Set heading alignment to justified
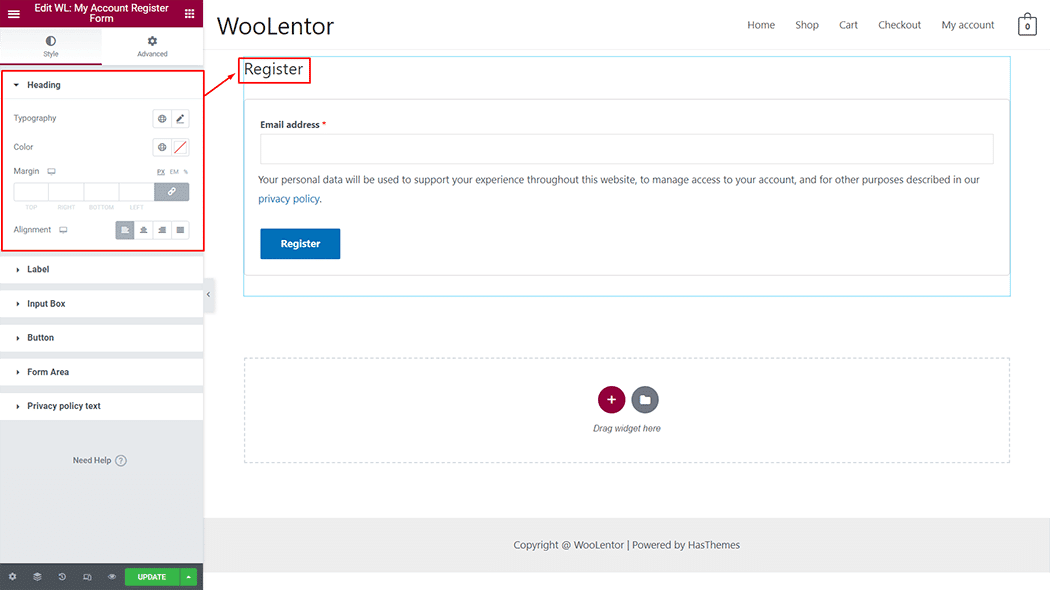This screenshot has width=1050, height=590. point(180,230)
